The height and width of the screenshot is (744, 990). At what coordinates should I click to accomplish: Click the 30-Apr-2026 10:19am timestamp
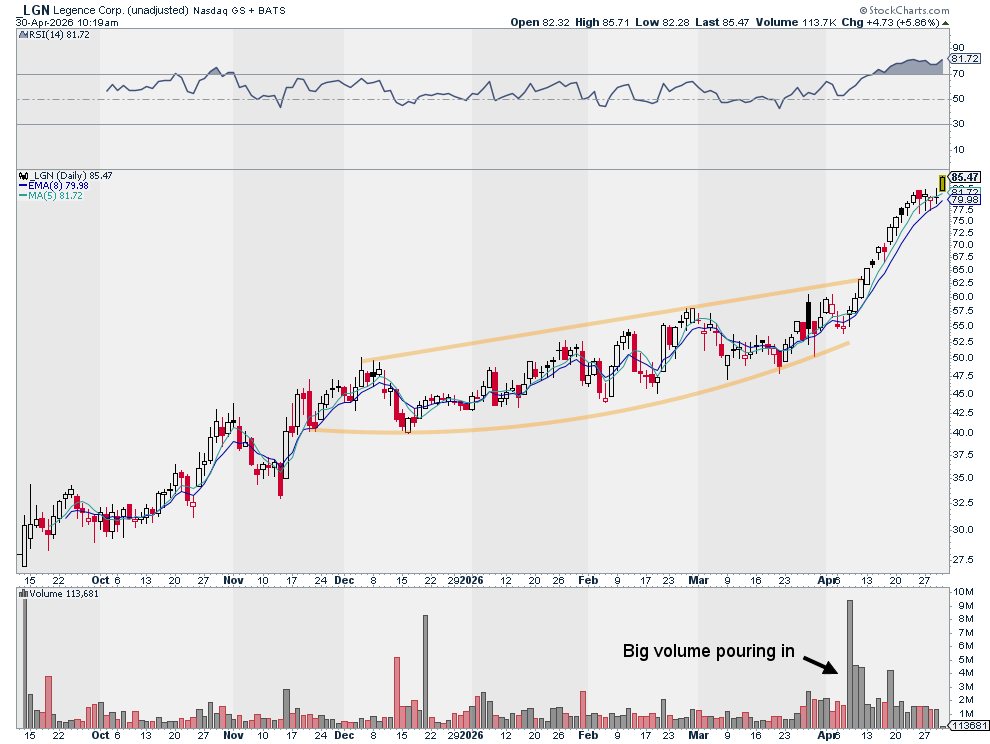pyautogui.click(x=67, y=23)
